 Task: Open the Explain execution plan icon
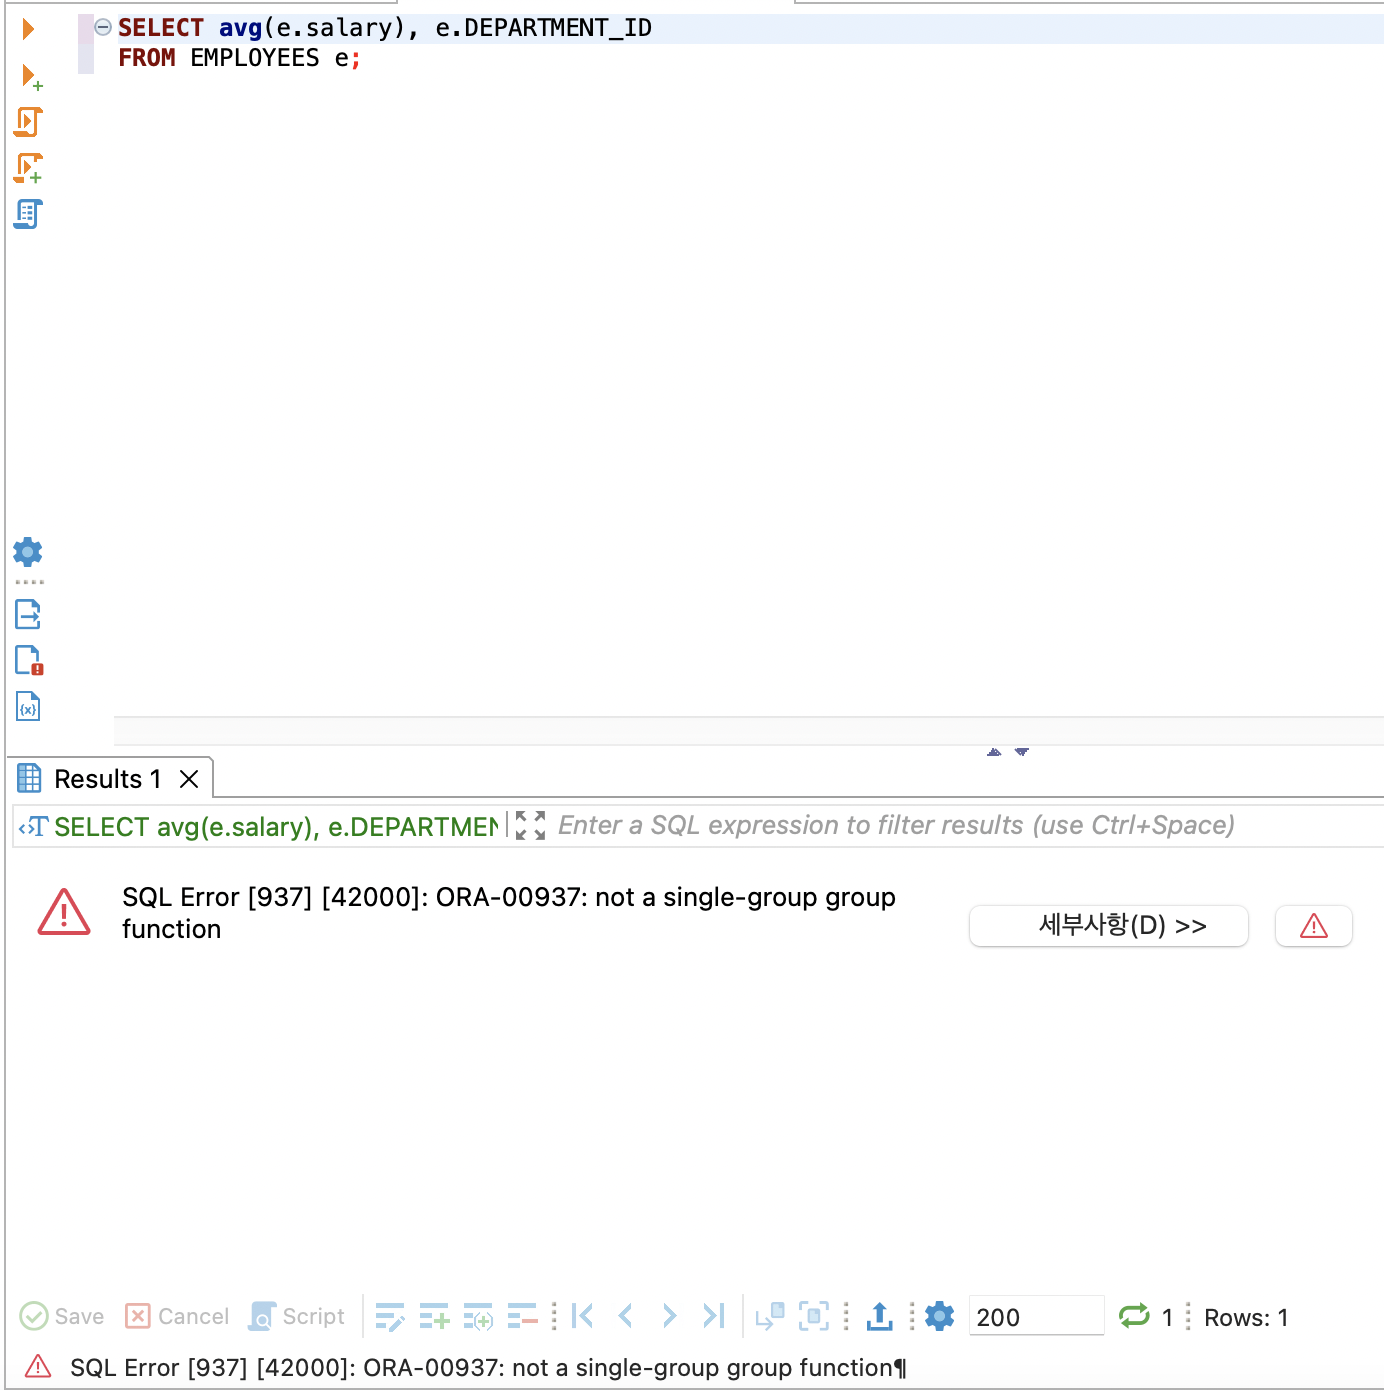coord(28,214)
